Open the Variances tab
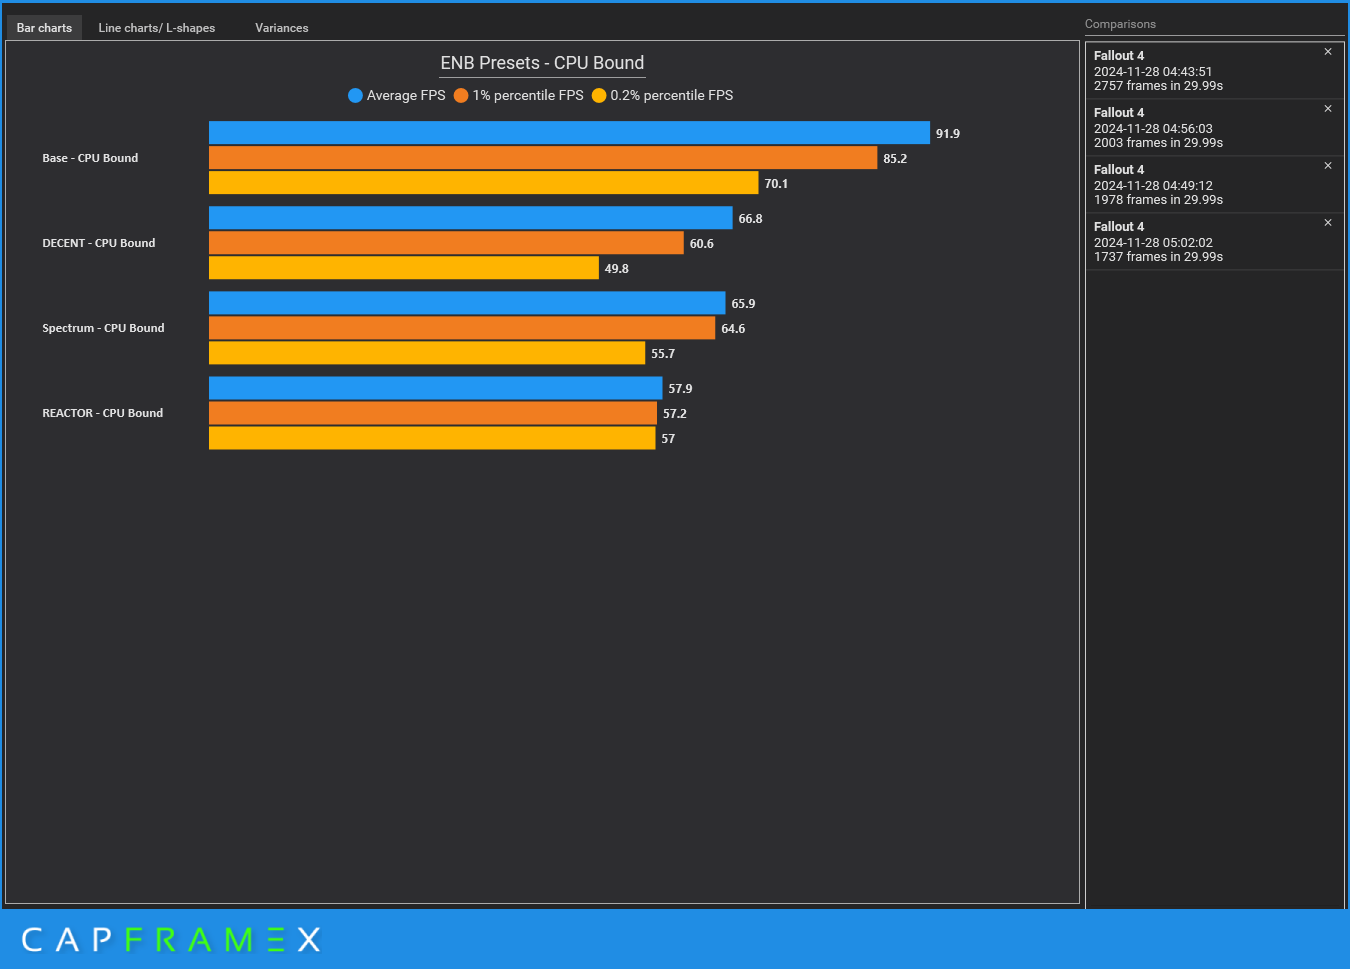The height and width of the screenshot is (969, 1350). click(282, 28)
